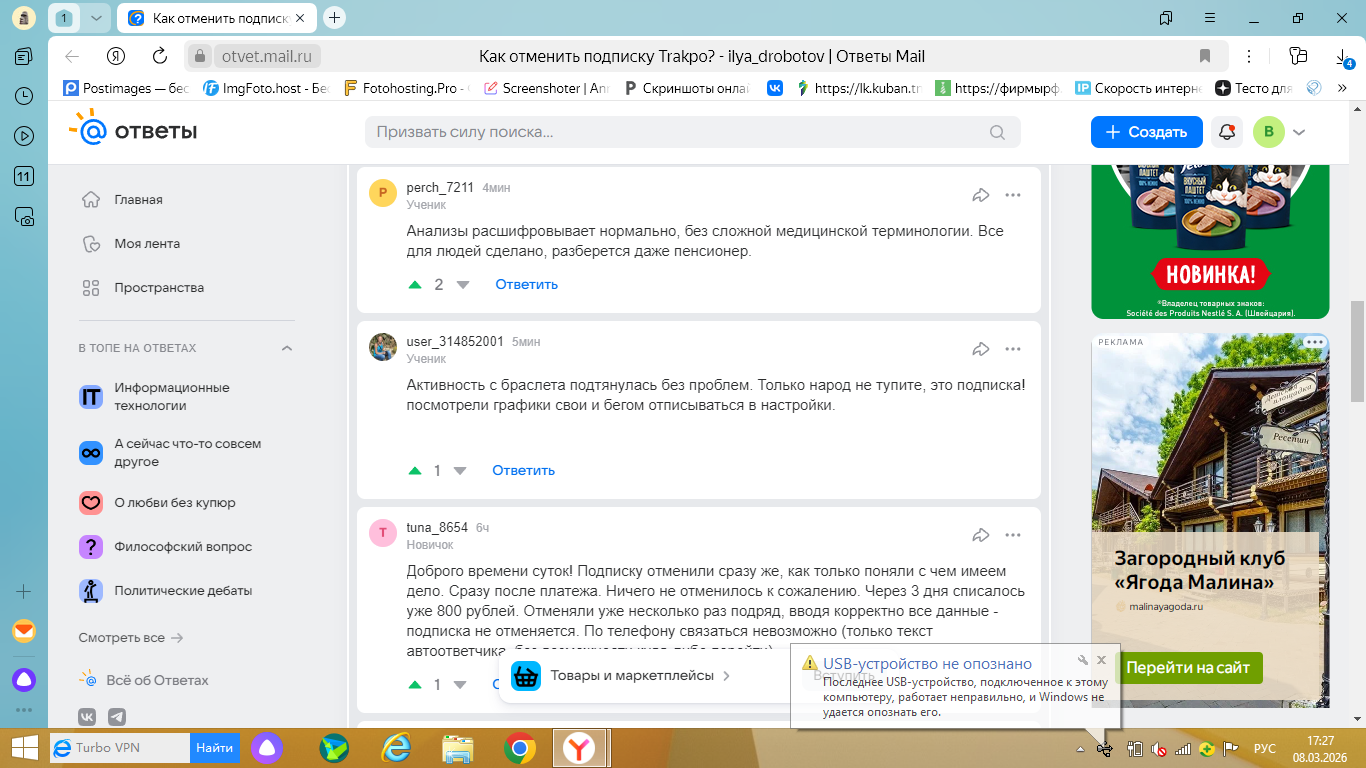This screenshot has height=768, width=1366.
Task: Share perch_7211's answer via arrow icon
Action: coord(980,195)
